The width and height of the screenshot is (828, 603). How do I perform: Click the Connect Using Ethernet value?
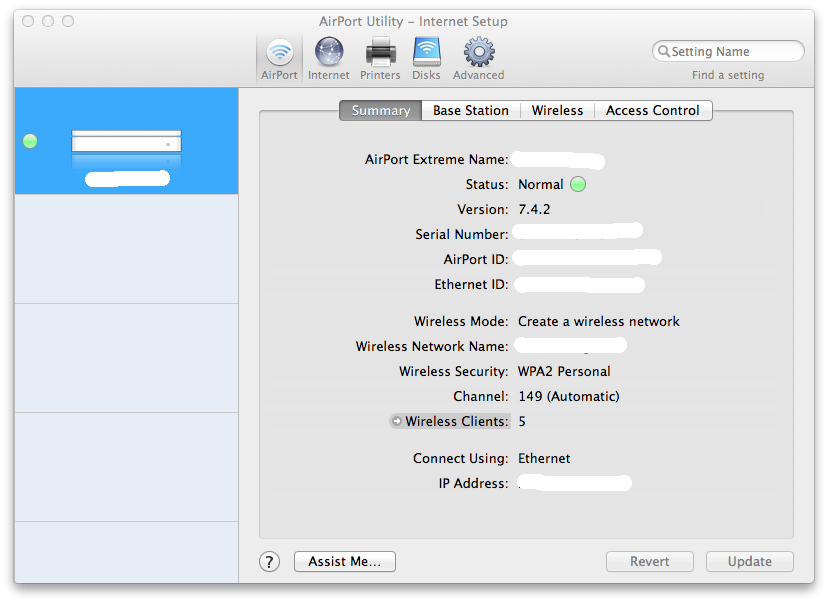click(544, 458)
